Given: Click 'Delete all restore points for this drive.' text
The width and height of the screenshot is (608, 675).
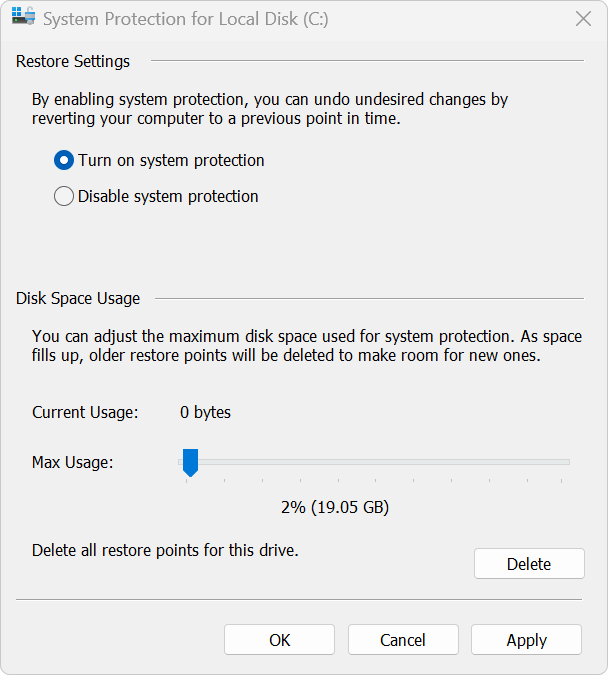Looking at the screenshot, I should coord(165,550).
